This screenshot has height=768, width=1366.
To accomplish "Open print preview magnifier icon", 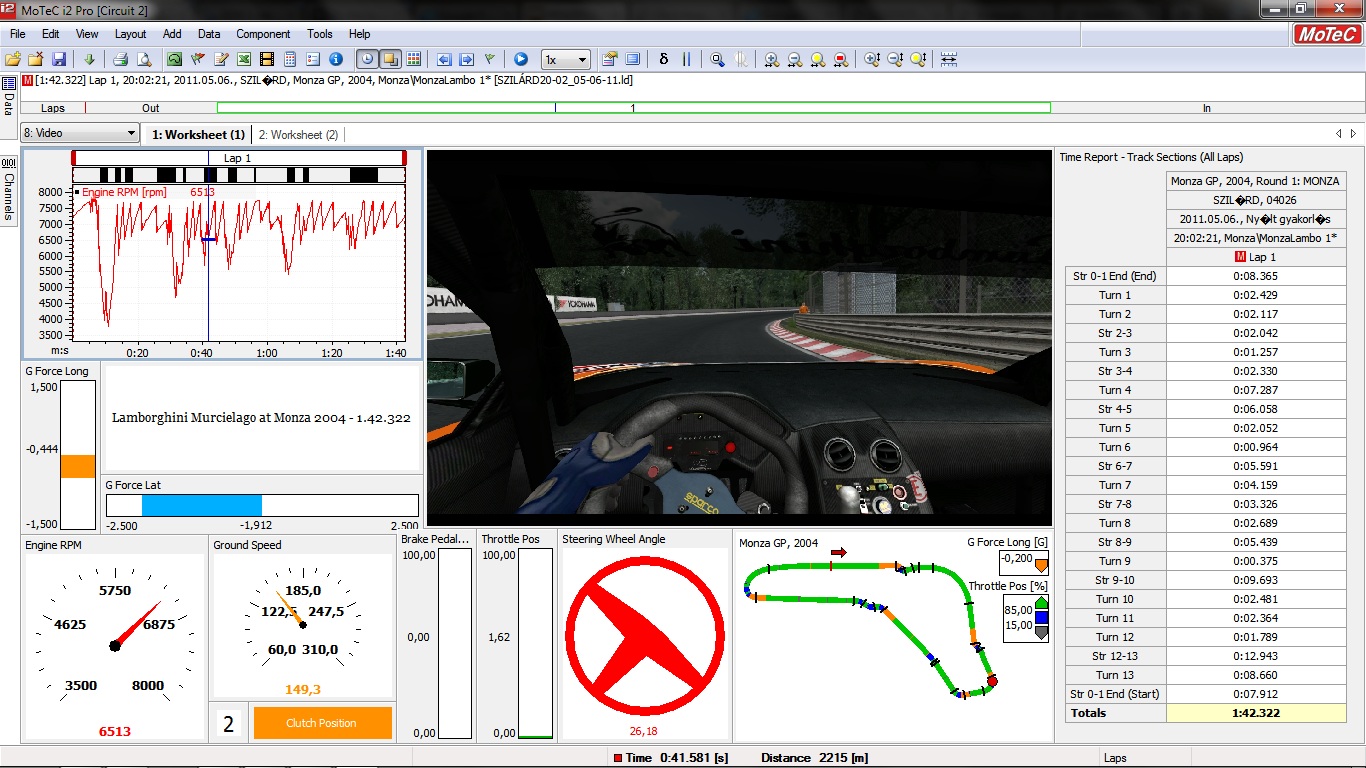I will (x=144, y=59).
